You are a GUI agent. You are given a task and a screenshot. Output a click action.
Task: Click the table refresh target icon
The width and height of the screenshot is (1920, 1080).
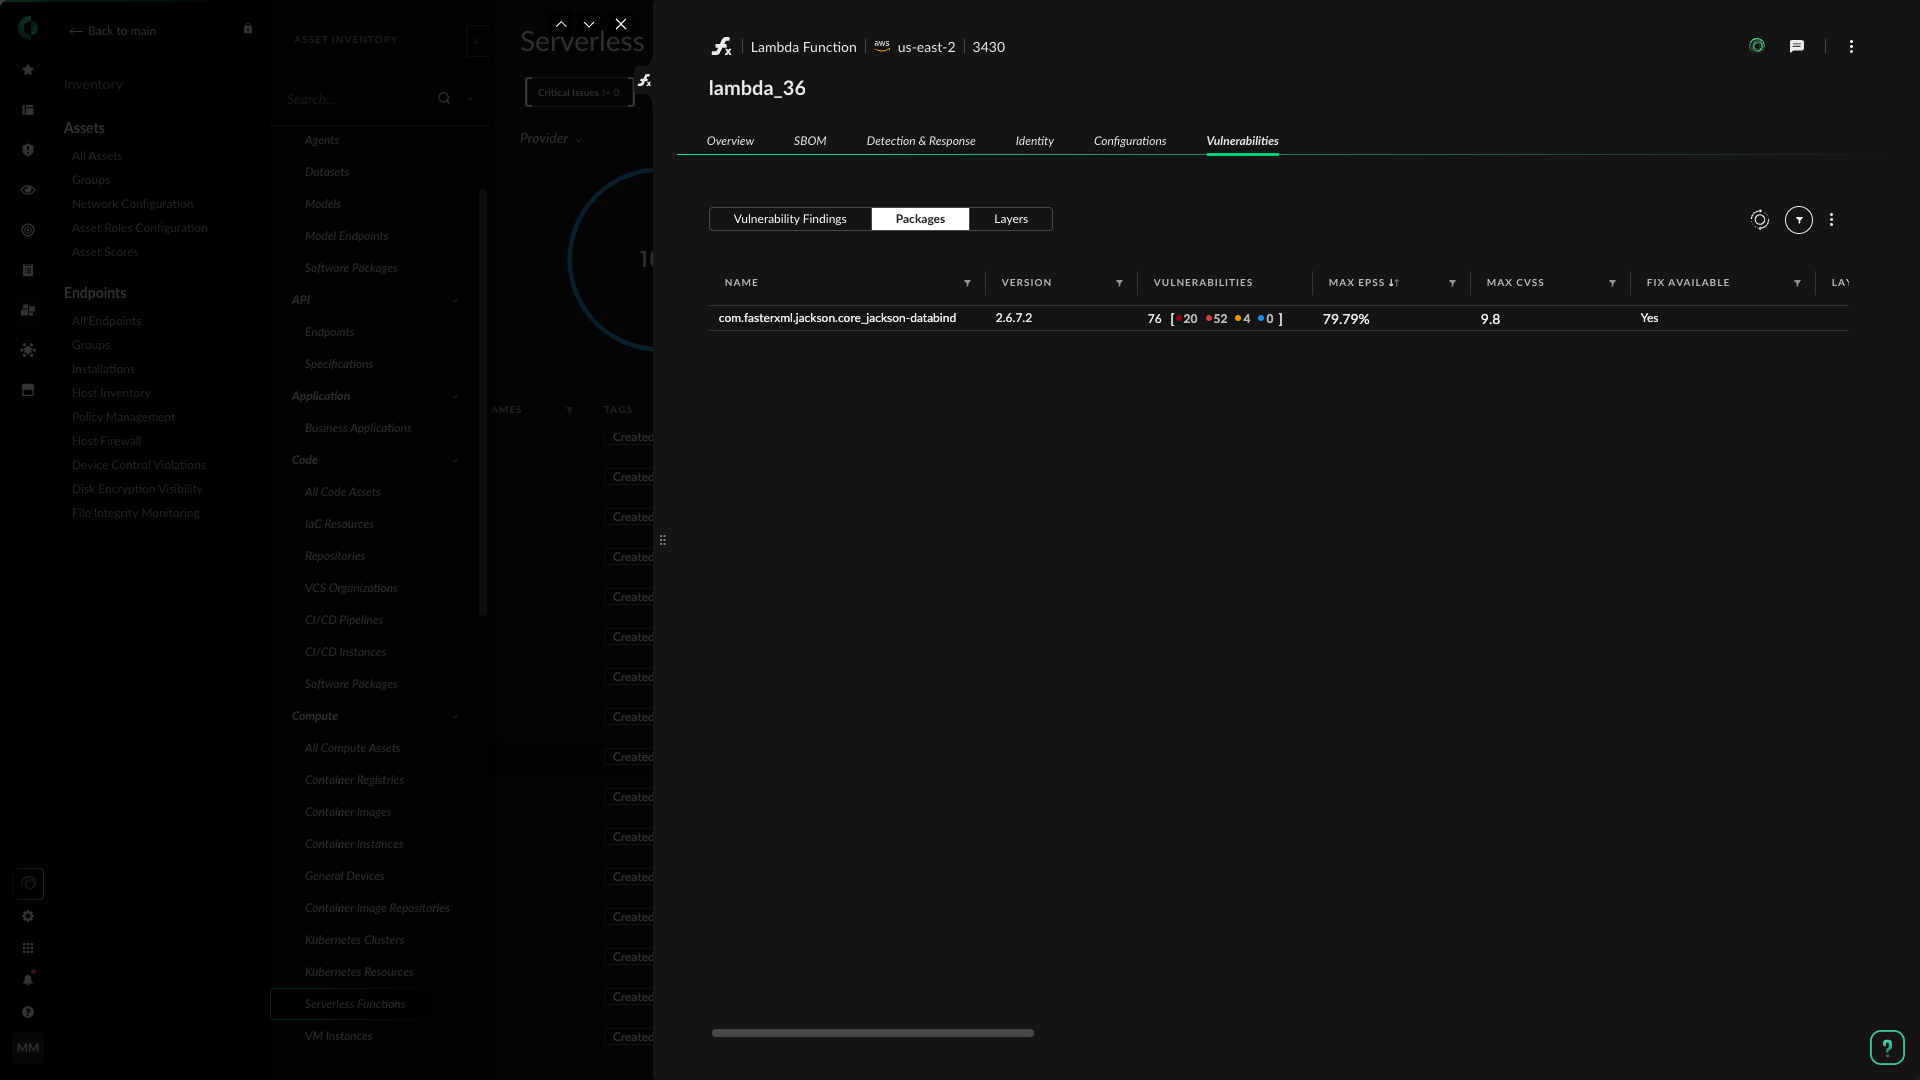point(1760,220)
